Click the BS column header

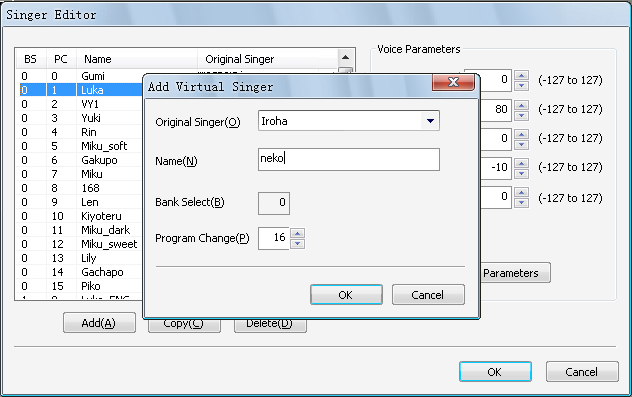(x=31, y=59)
